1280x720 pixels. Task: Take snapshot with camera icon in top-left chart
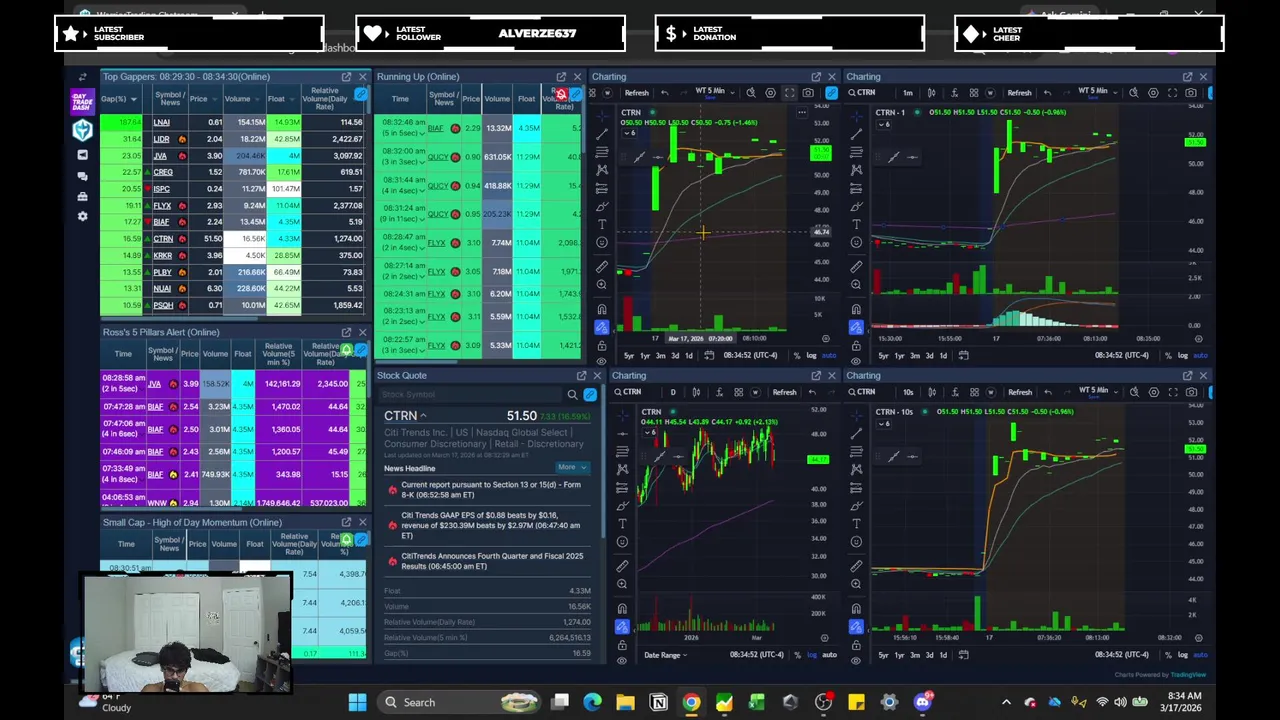click(808, 93)
